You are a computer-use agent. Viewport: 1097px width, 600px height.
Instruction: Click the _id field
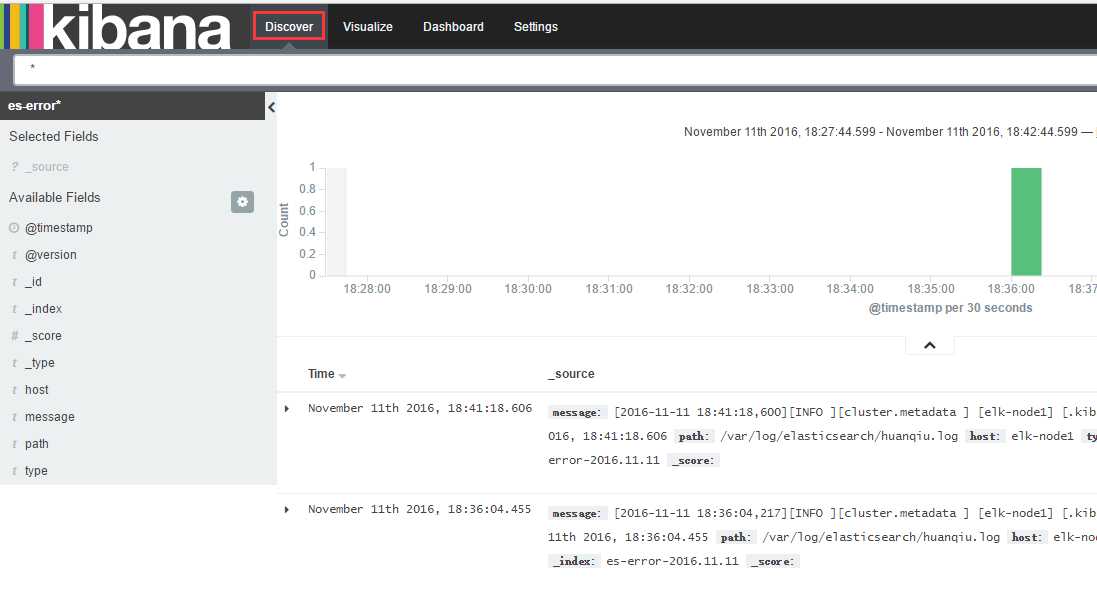(x=33, y=282)
